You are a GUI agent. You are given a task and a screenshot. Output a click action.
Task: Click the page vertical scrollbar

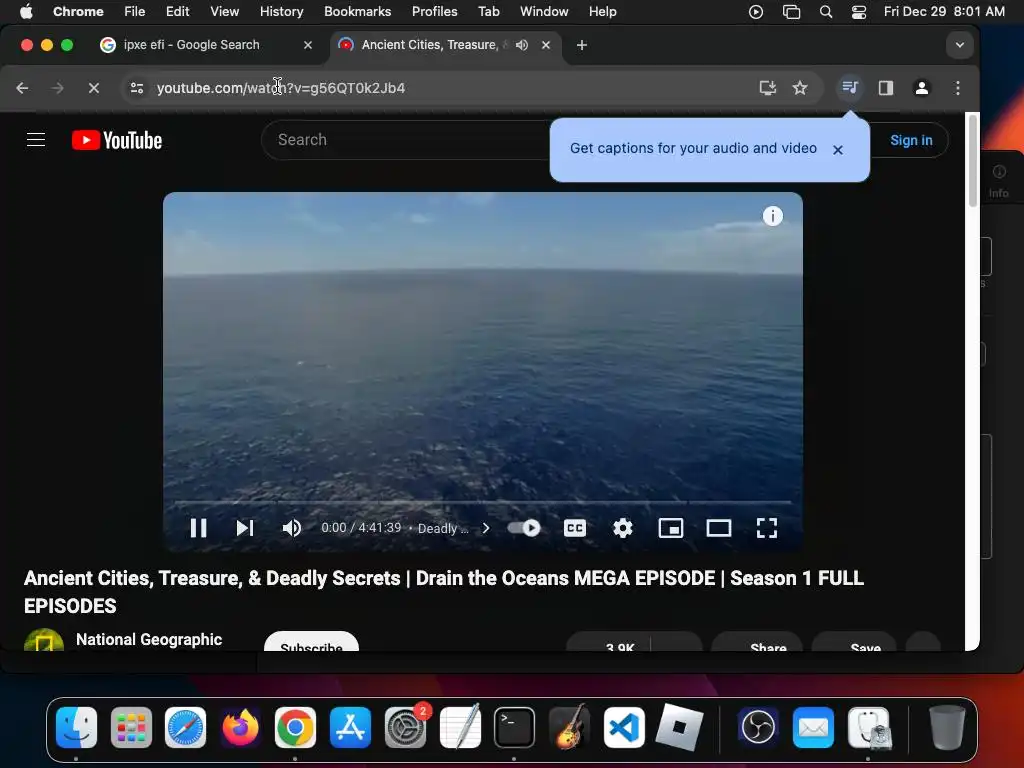point(972,161)
